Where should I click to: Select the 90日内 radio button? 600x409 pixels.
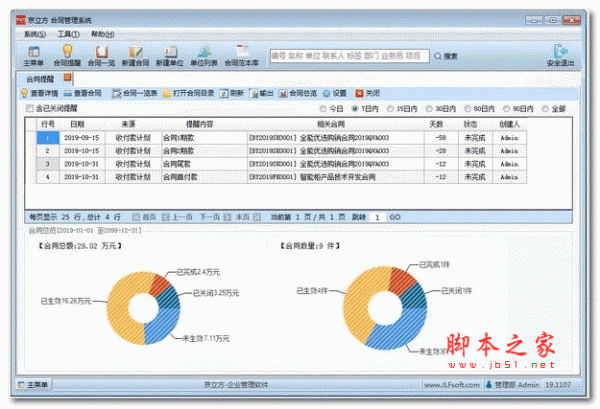506,109
